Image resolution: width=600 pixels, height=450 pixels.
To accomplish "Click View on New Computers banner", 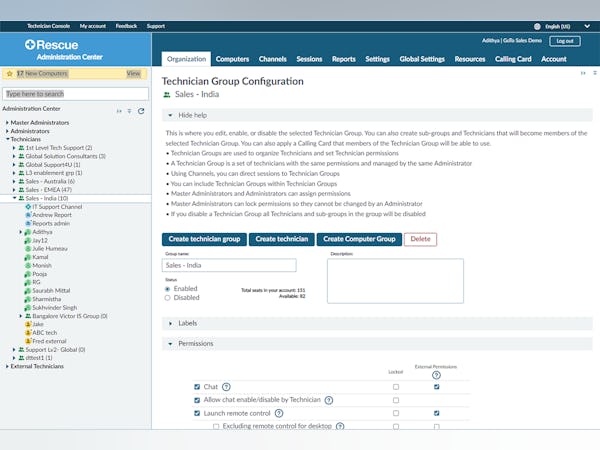I will pos(134,73).
